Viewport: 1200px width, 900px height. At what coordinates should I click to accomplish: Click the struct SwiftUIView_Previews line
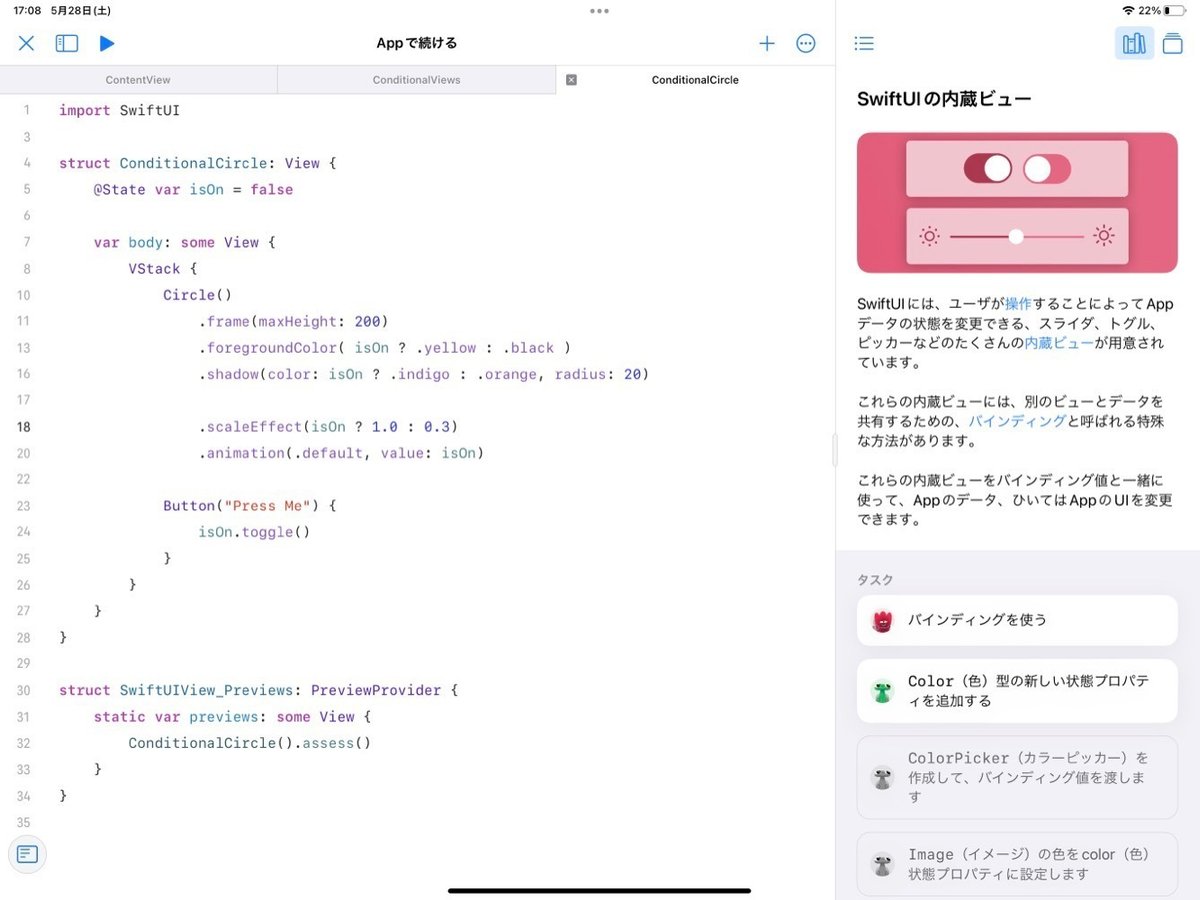(258, 690)
